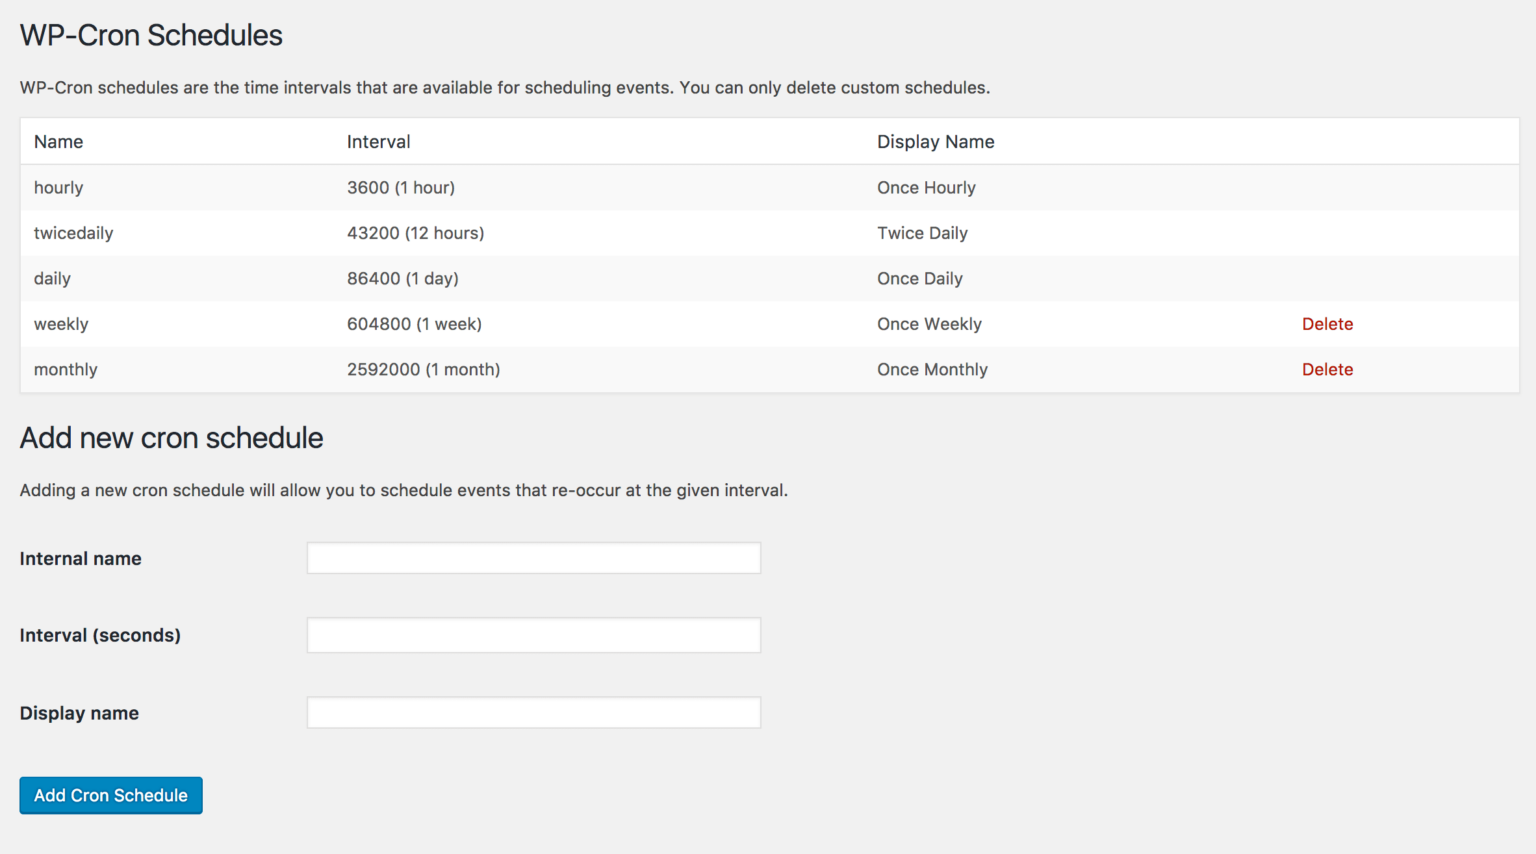
Task: Focus the Internal name input field
Action: pos(534,558)
